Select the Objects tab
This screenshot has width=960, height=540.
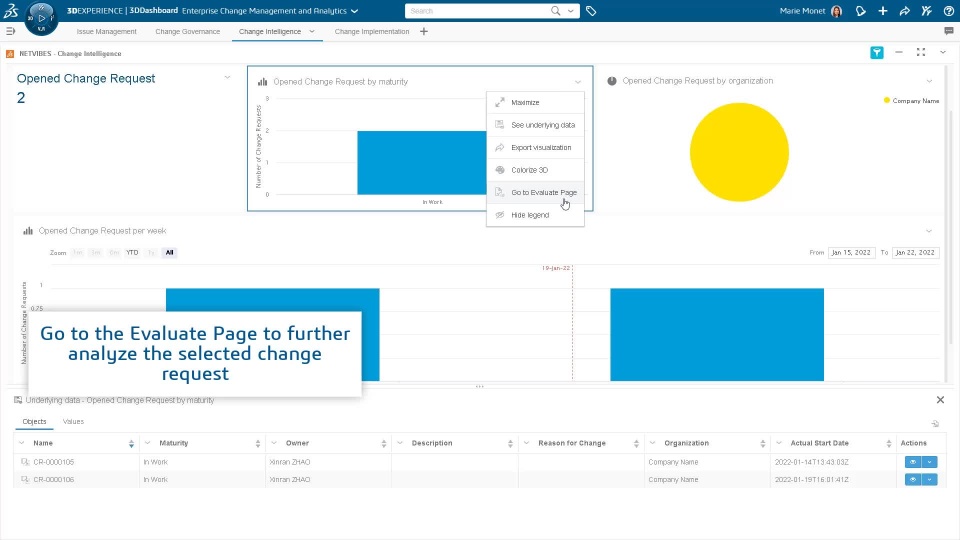[x=34, y=421]
